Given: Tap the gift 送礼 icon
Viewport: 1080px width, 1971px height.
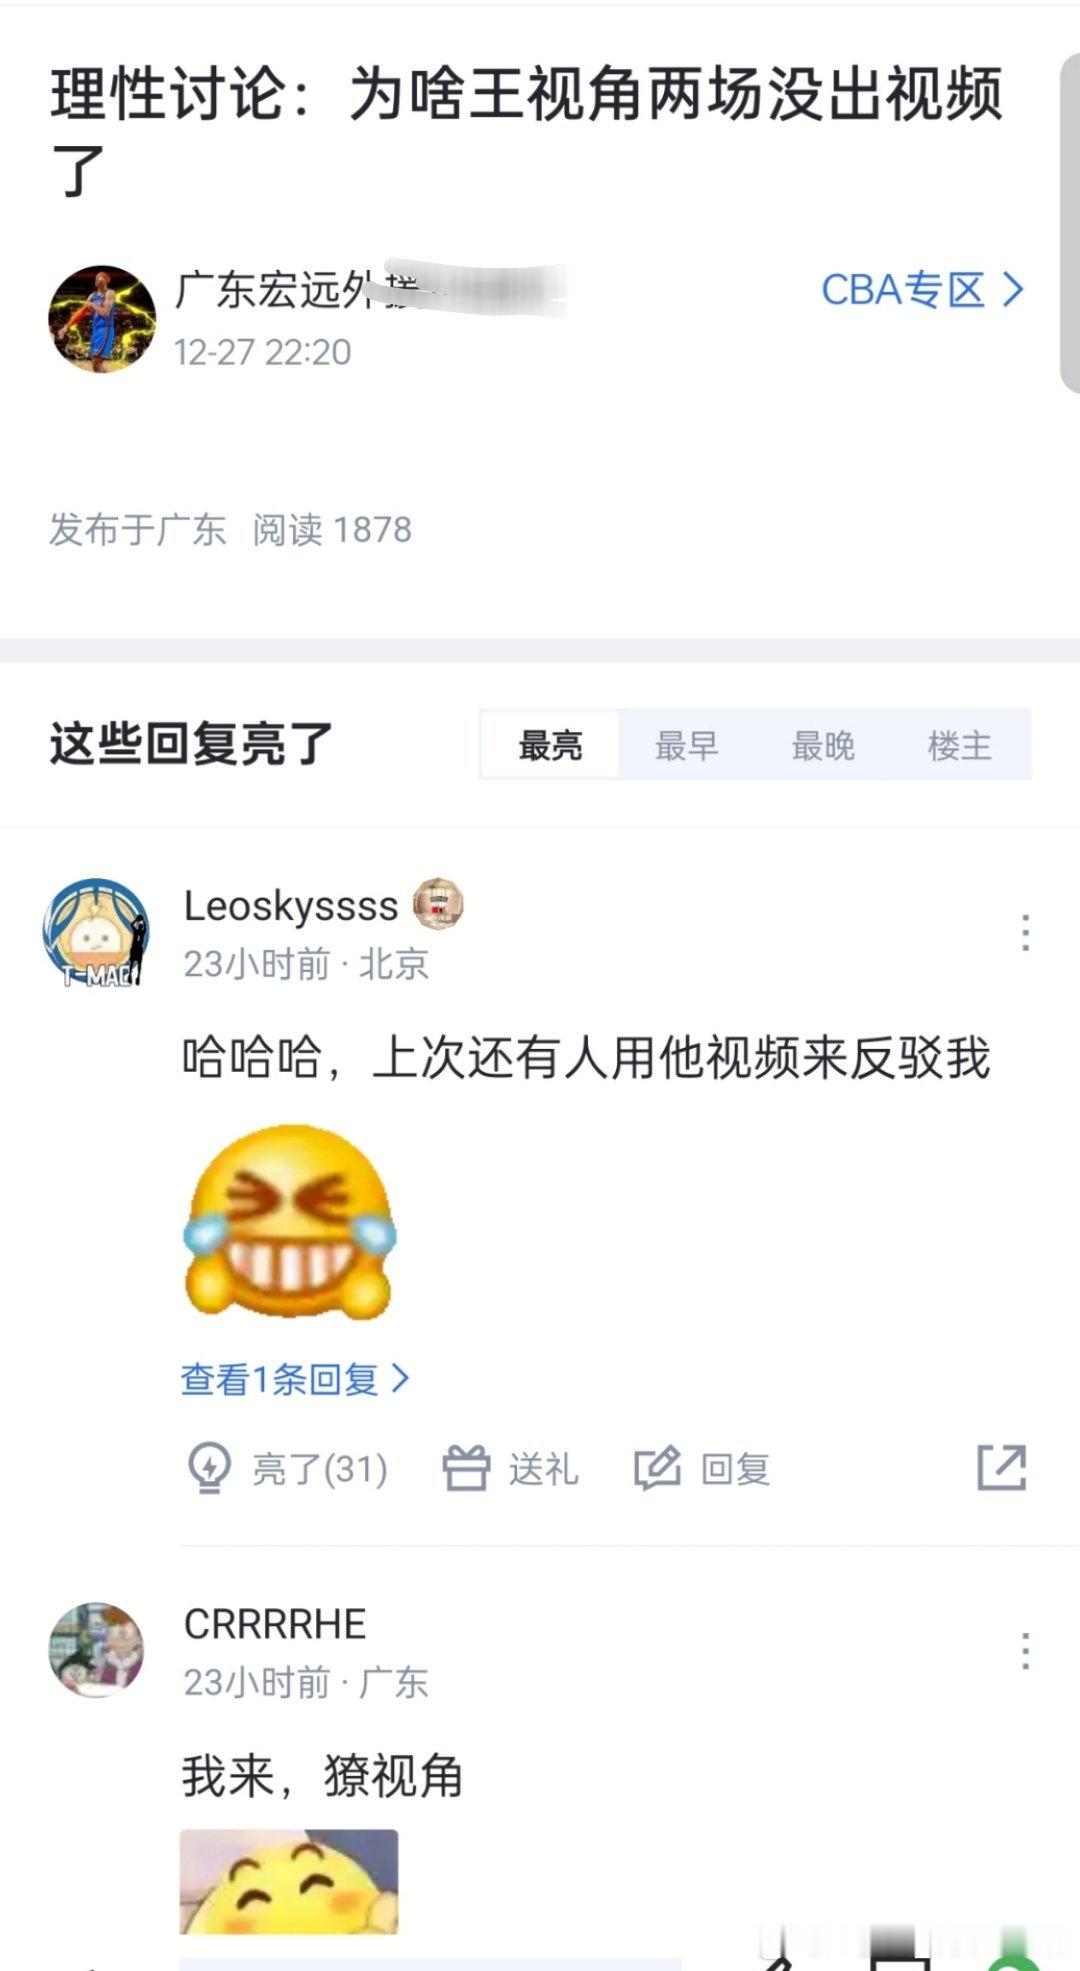Looking at the screenshot, I should 466,1468.
